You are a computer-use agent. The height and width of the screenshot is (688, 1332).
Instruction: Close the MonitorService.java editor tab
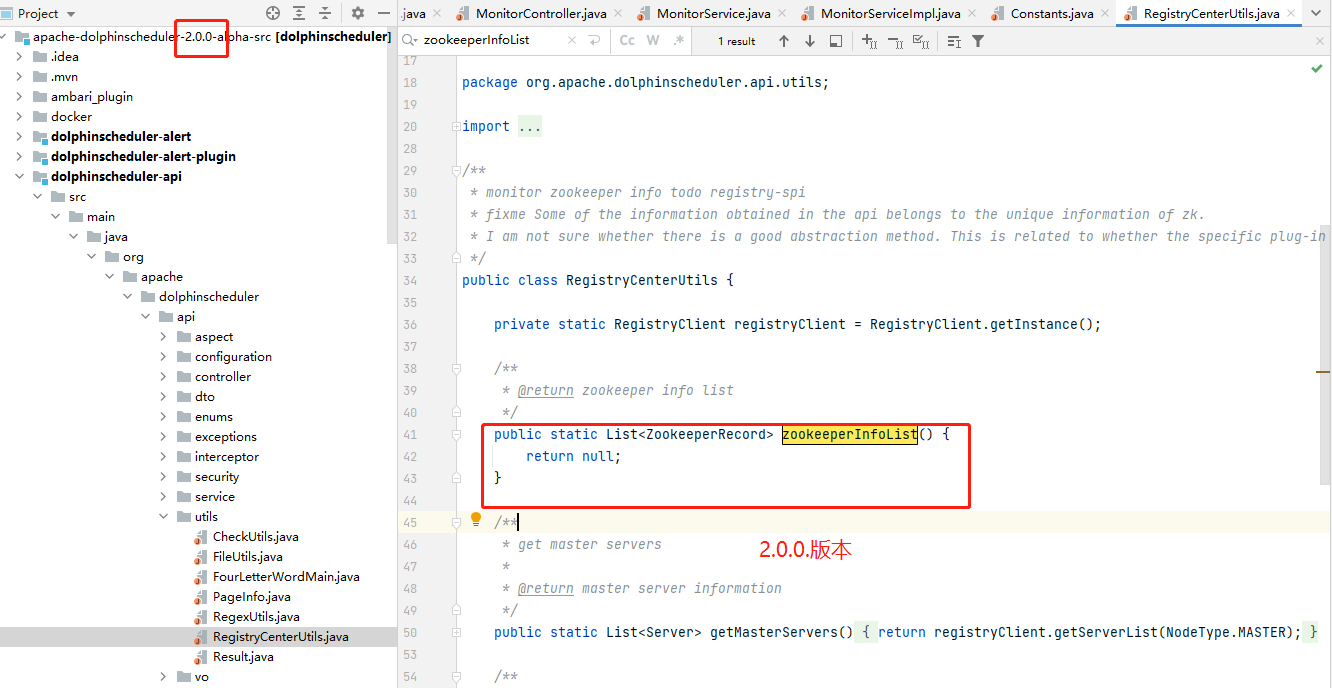[780, 13]
